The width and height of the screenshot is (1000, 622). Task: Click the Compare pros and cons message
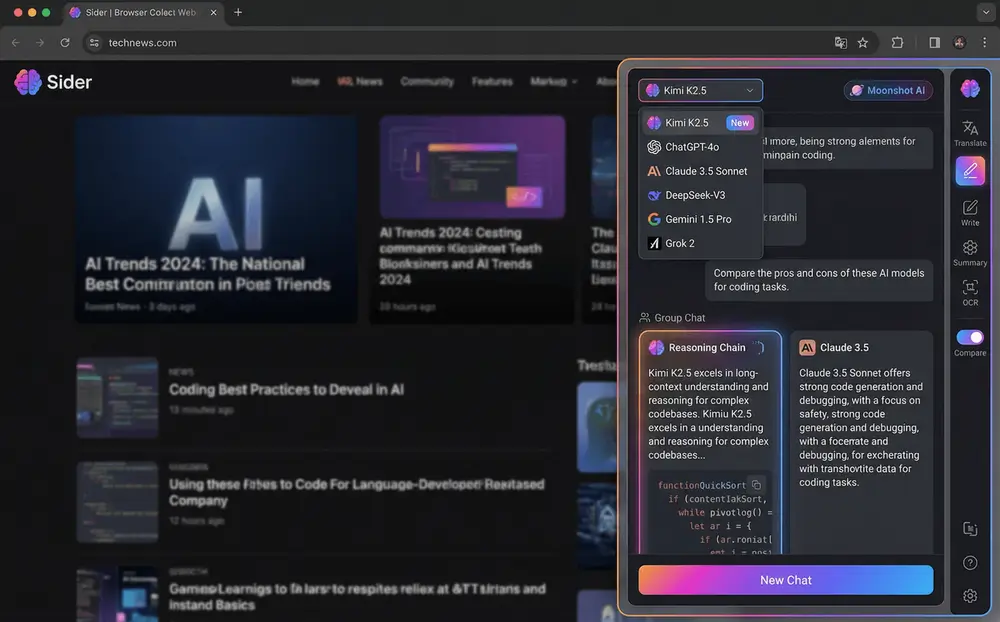click(x=819, y=280)
